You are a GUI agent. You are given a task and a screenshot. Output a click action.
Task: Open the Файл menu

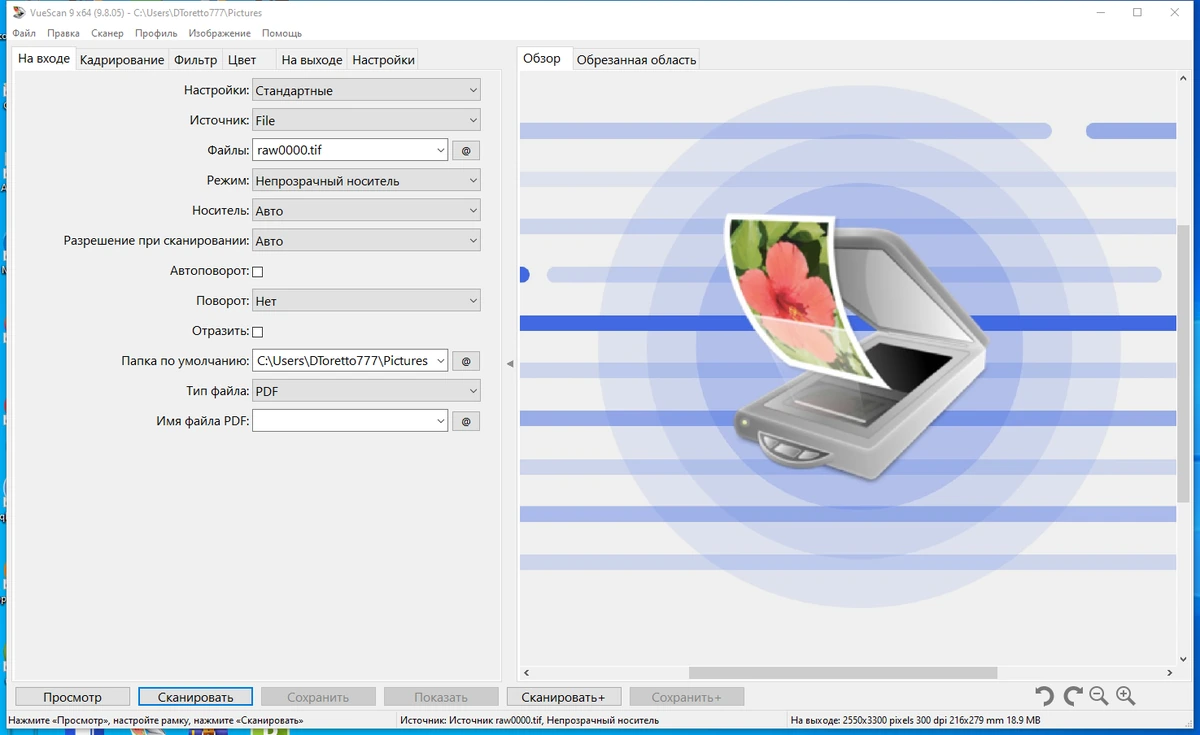point(24,33)
